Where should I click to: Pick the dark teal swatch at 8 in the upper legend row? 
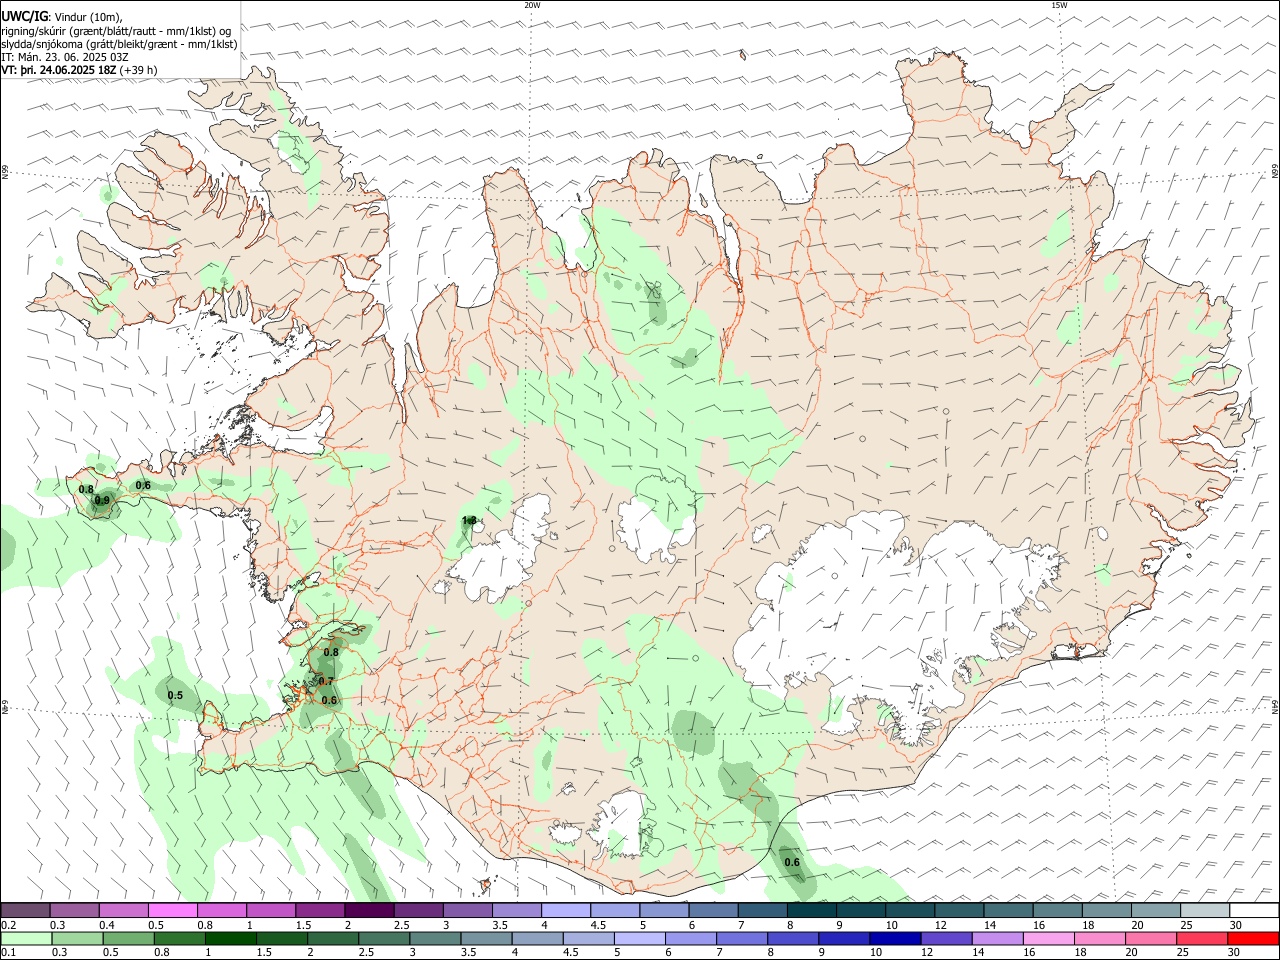pos(812,911)
